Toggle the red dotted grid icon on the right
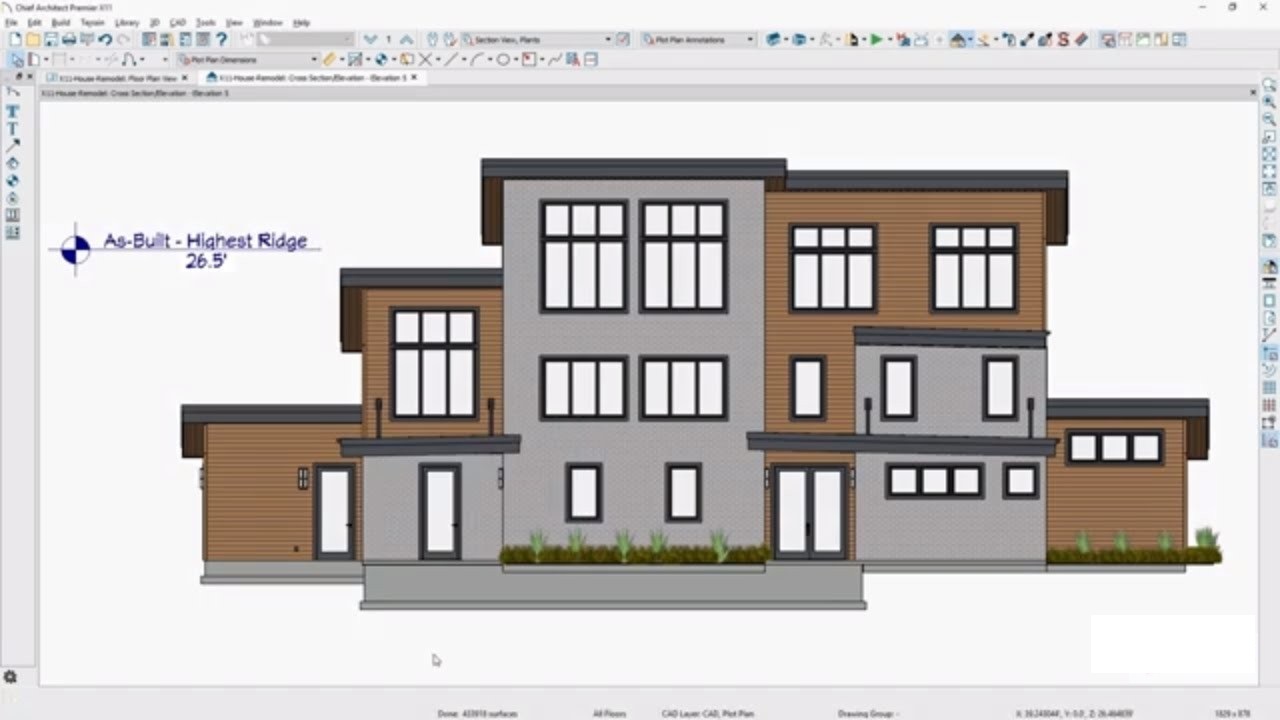 coord(1270,404)
